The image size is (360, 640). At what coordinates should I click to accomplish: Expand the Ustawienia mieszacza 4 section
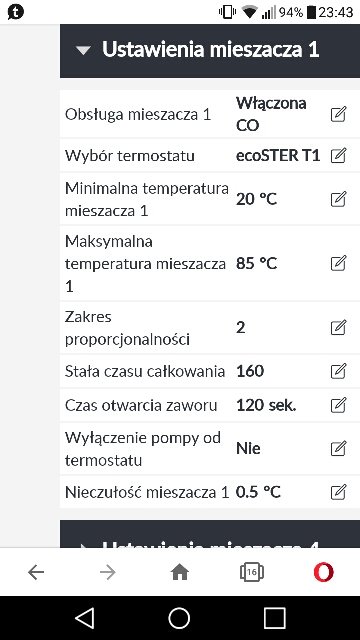coord(210,534)
